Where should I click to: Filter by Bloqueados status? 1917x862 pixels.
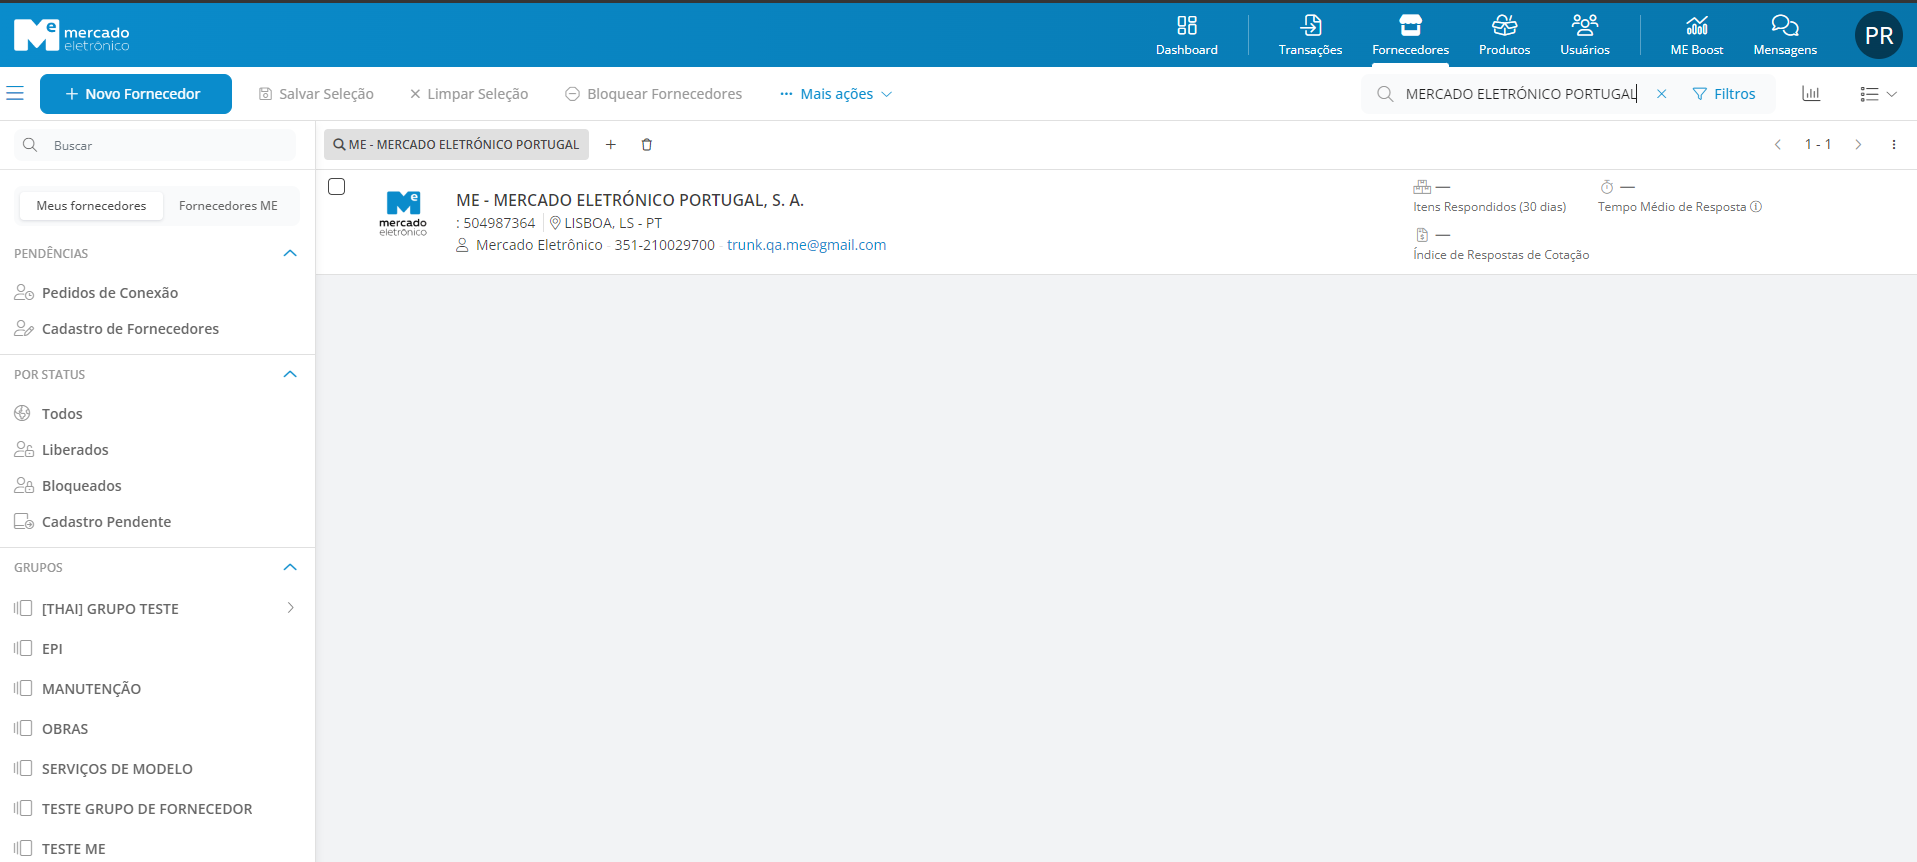pyautogui.click(x=82, y=486)
